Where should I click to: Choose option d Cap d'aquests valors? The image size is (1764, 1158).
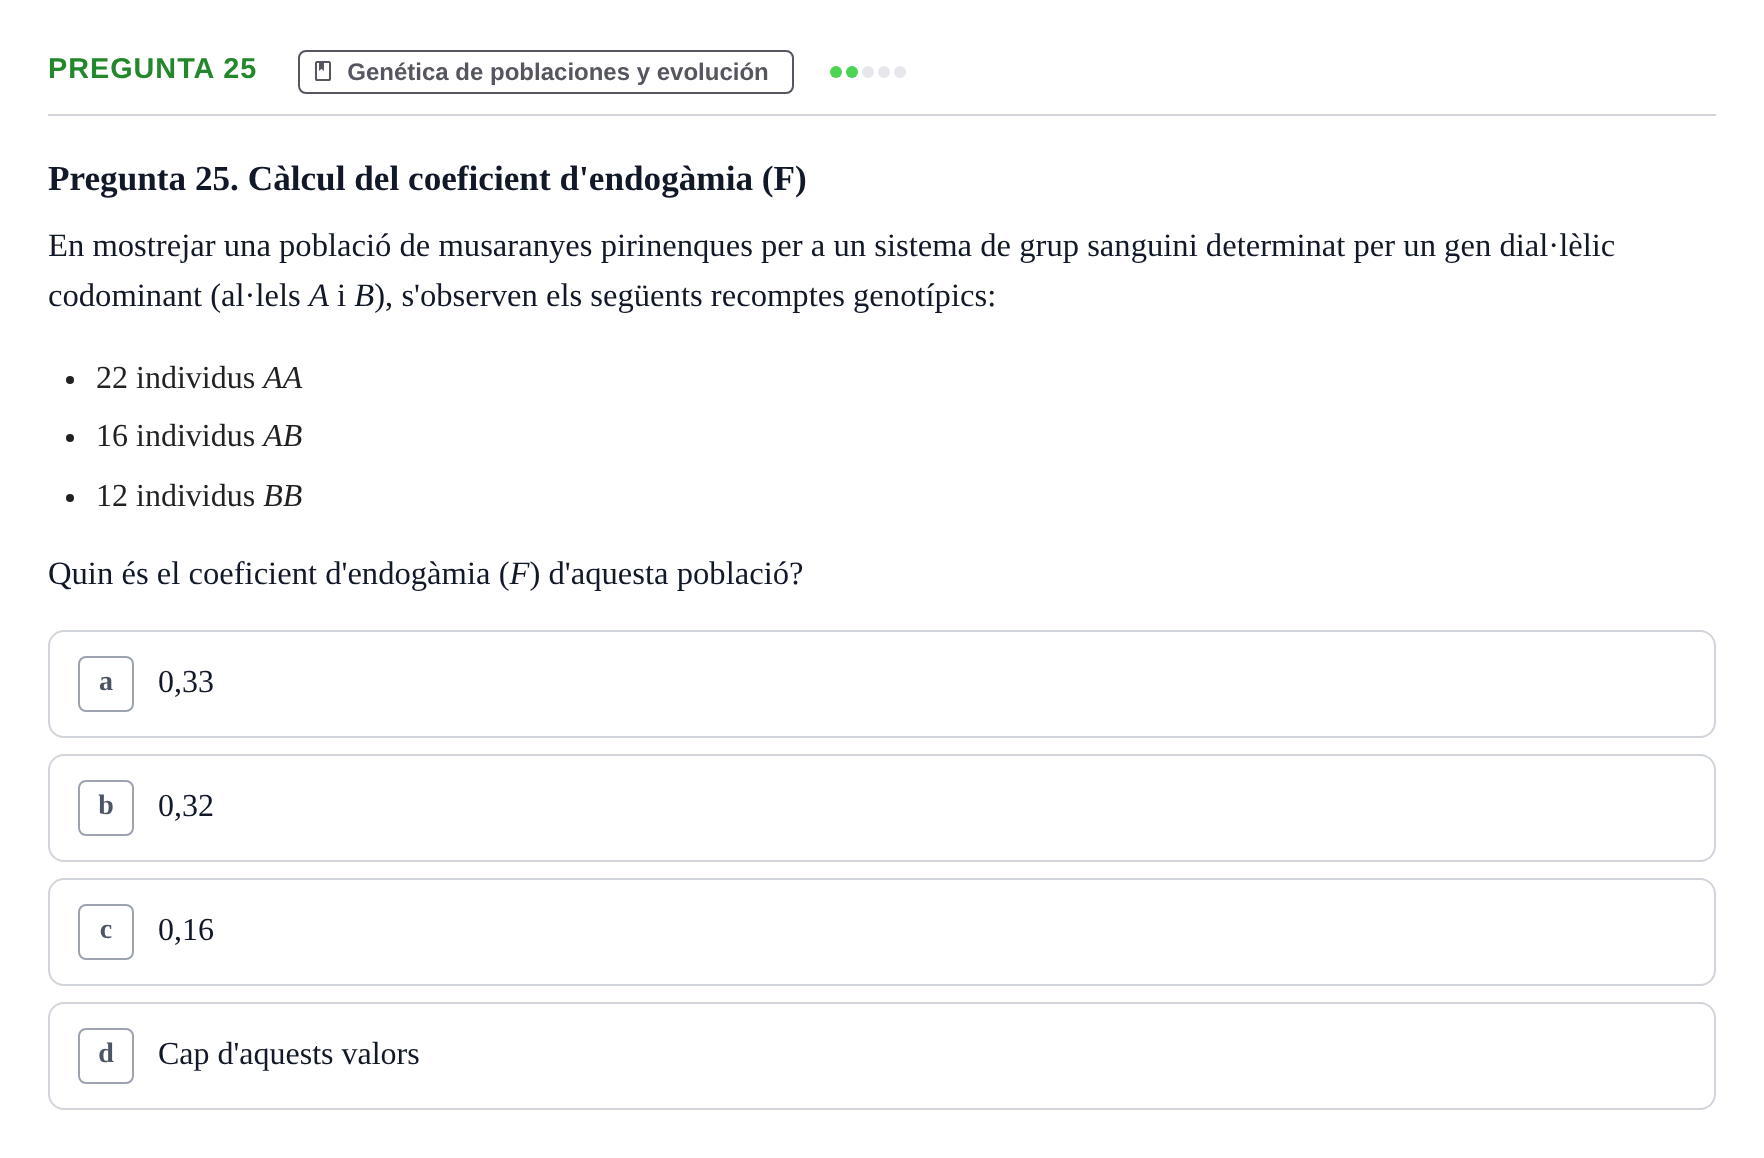pyautogui.click(x=882, y=1056)
